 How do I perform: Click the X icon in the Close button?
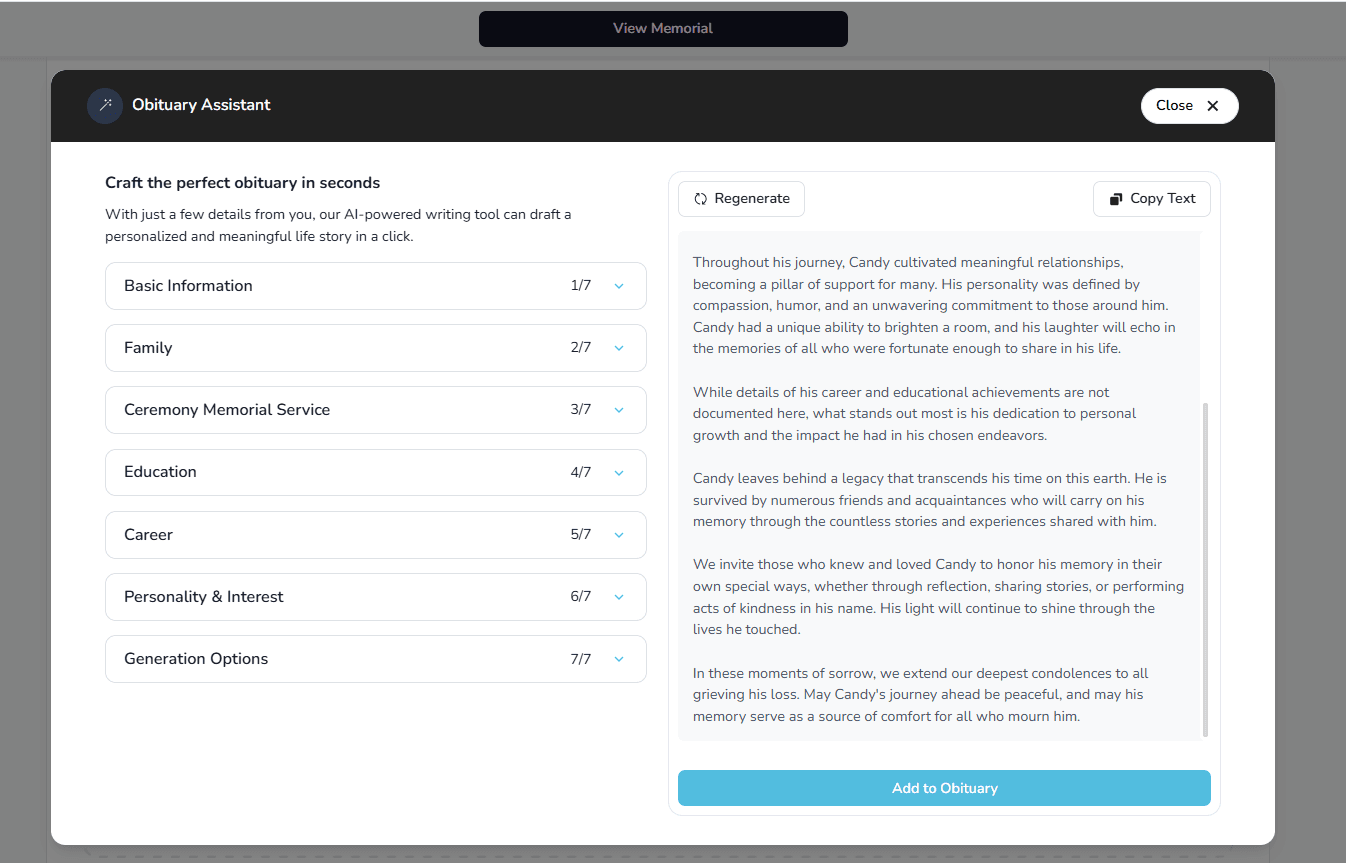click(x=1212, y=105)
